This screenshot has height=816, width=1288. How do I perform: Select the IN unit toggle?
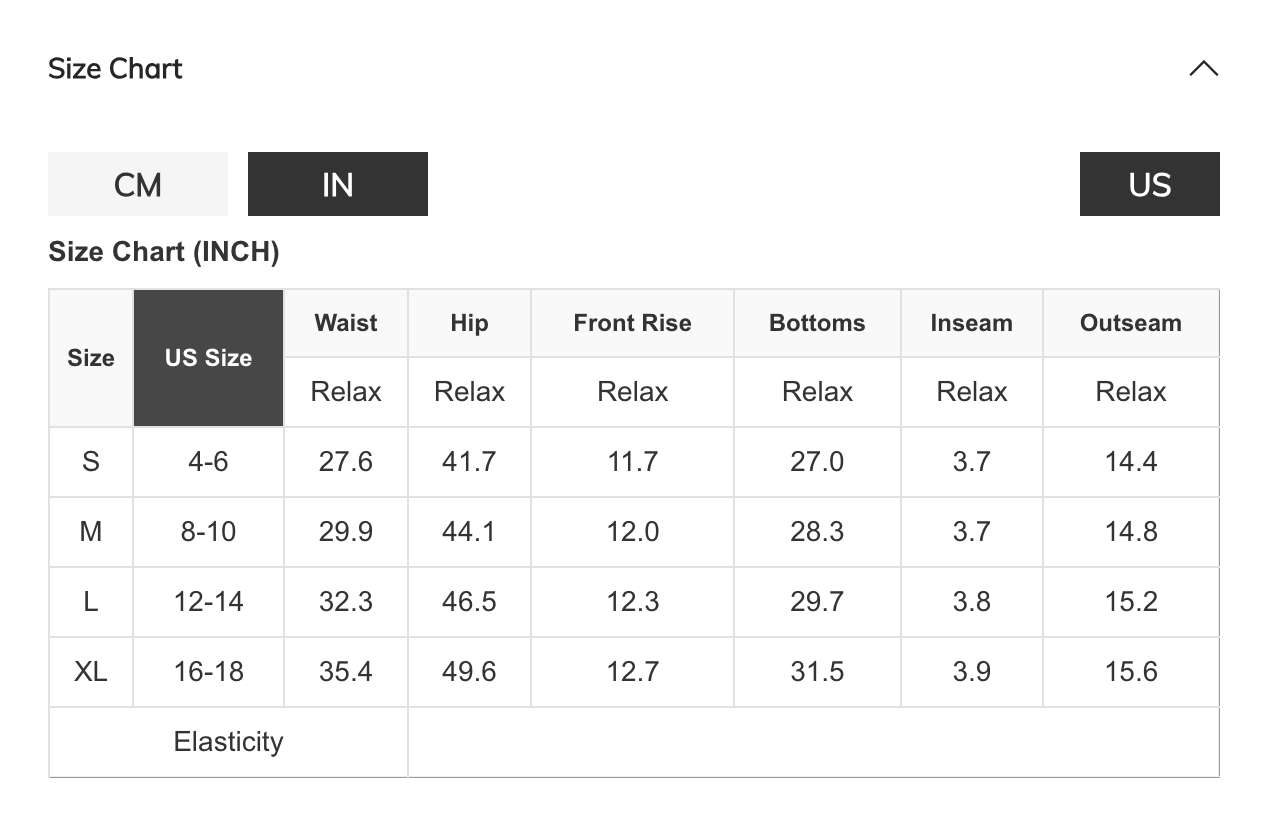pyautogui.click(x=338, y=184)
